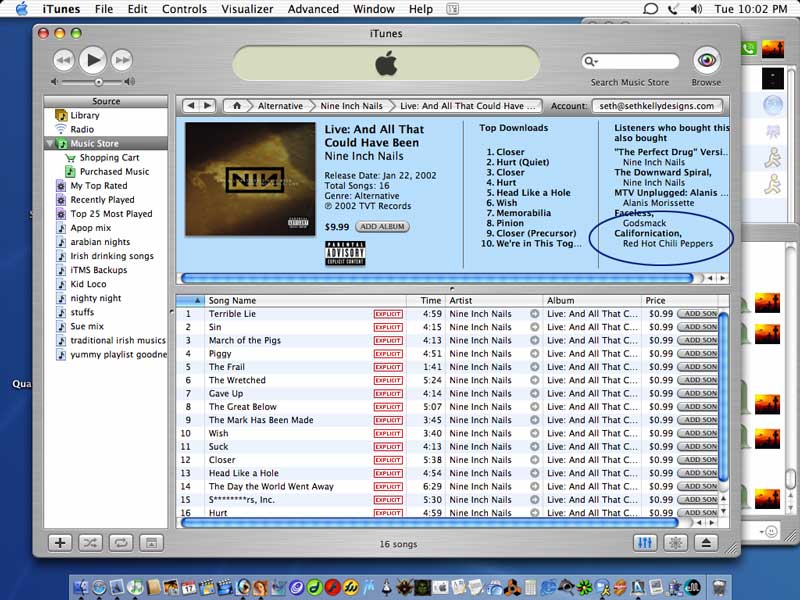Select the Apop mix playlist
This screenshot has height=600, width=800.
pos(90,228)
